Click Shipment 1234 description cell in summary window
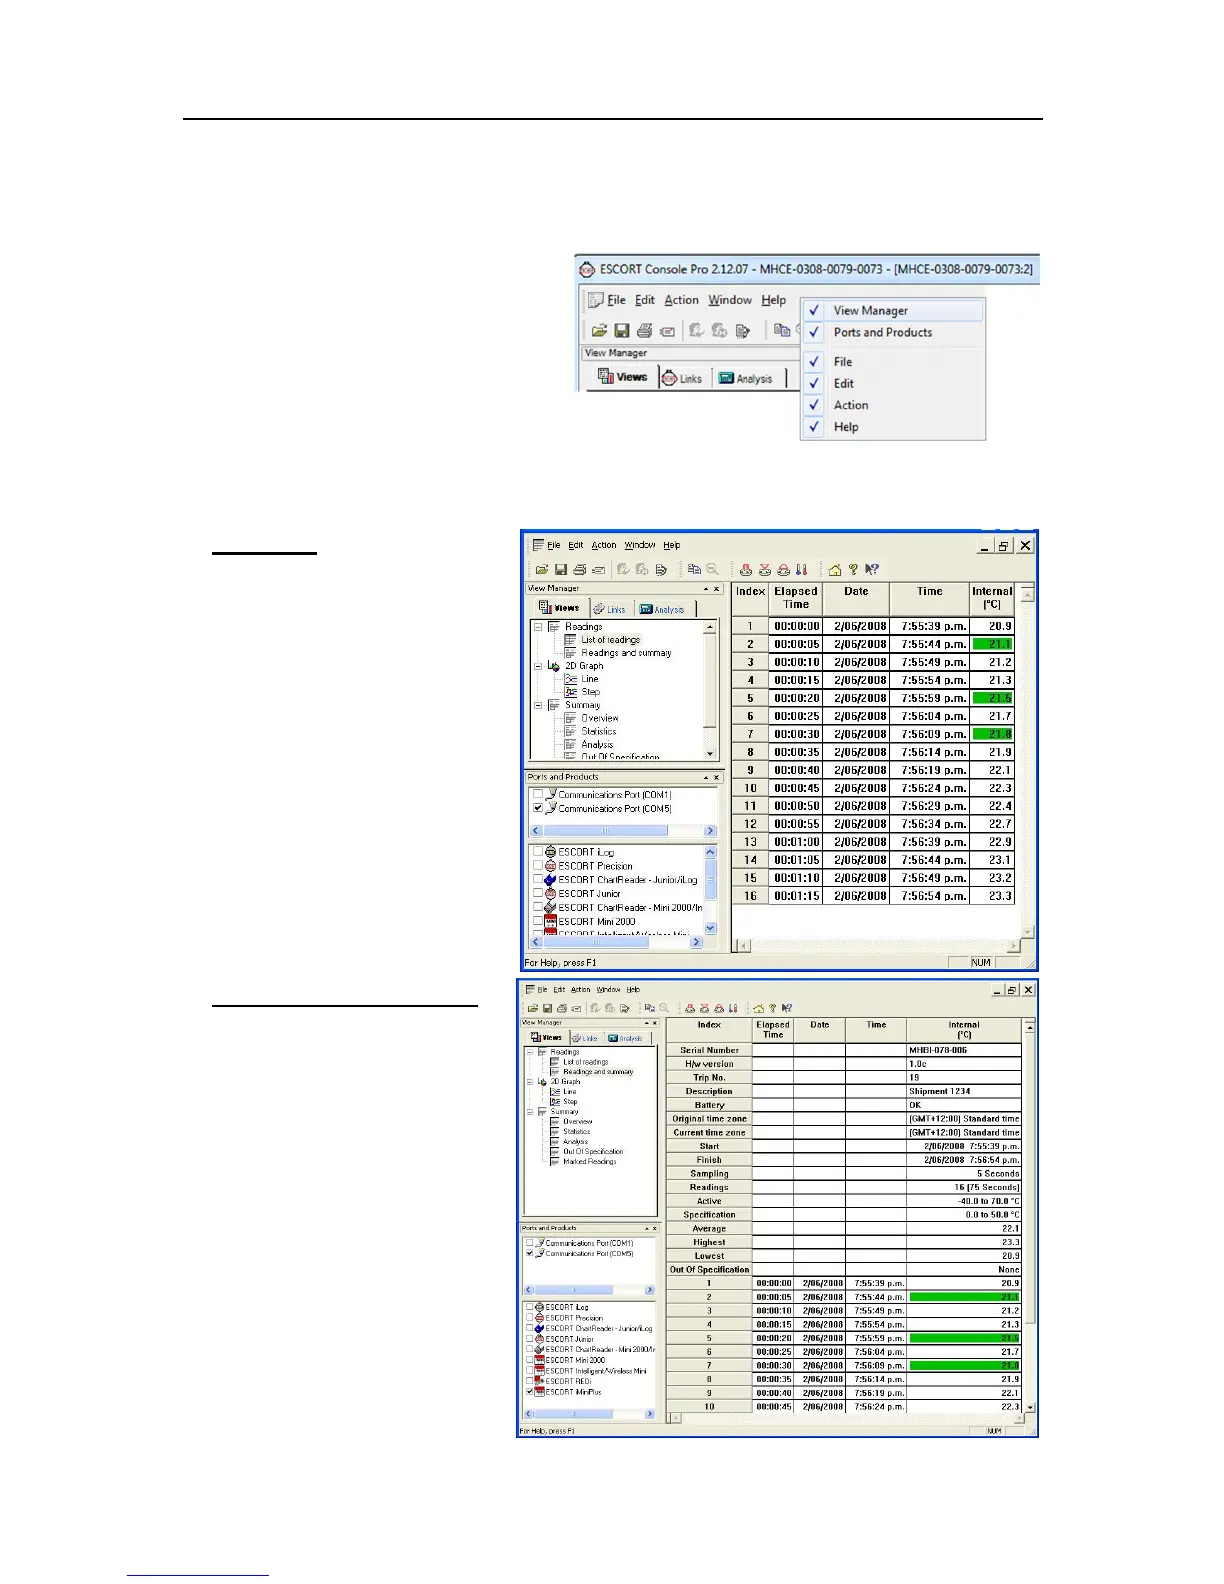This screenshot has height=1584, width=1224. [x=964, y=1092]
